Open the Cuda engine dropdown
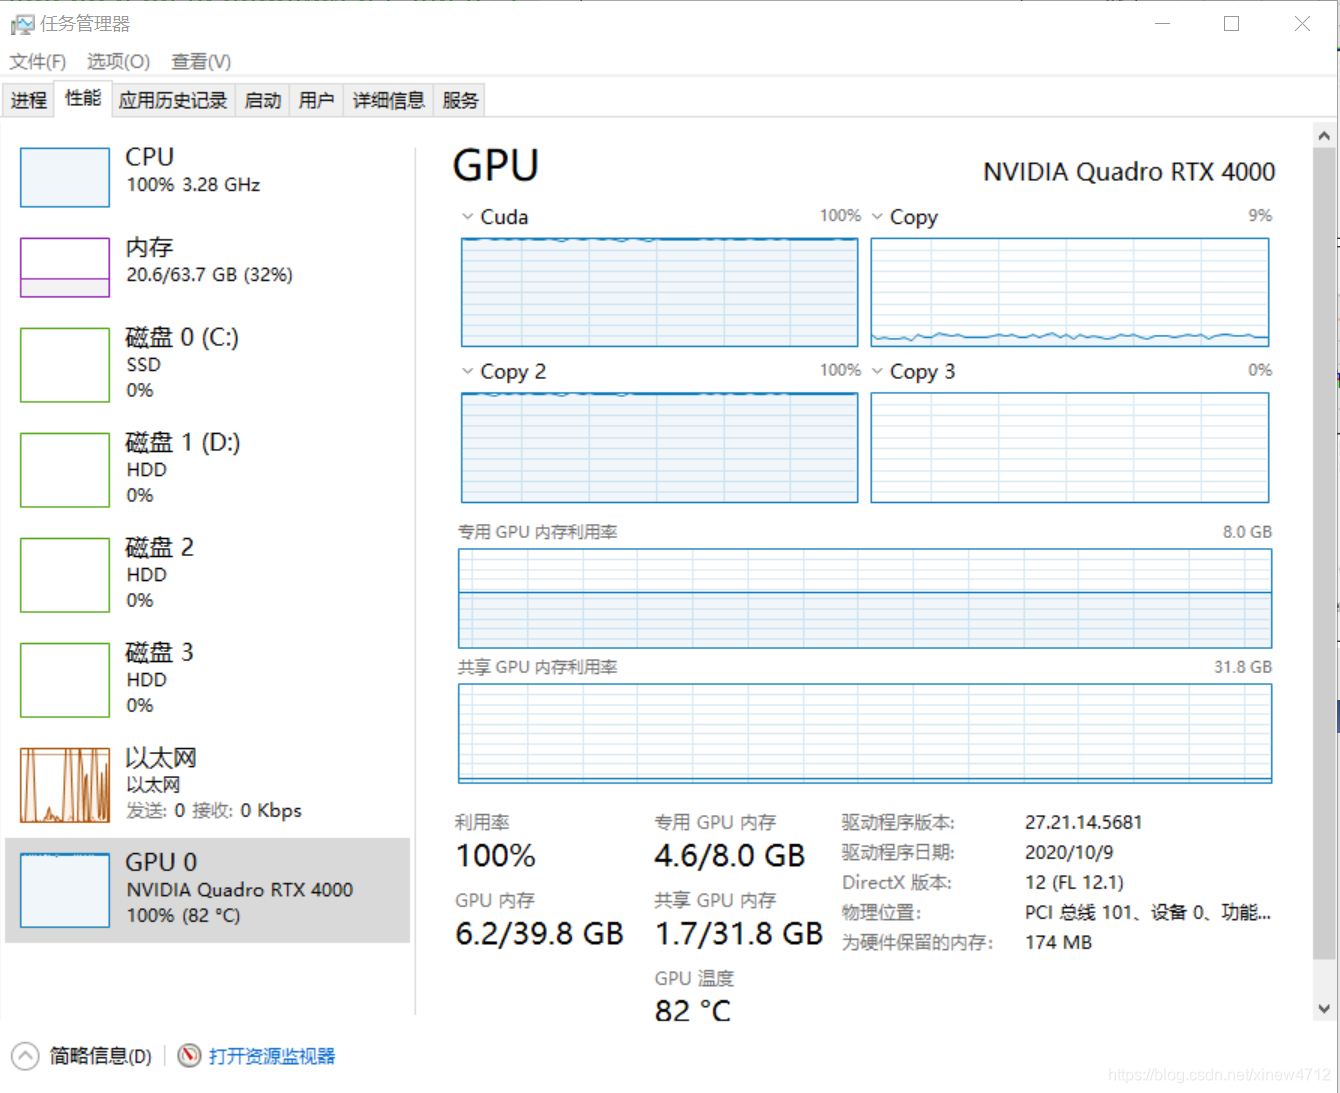This screenshot has width=1340, height=1093. 467,217
